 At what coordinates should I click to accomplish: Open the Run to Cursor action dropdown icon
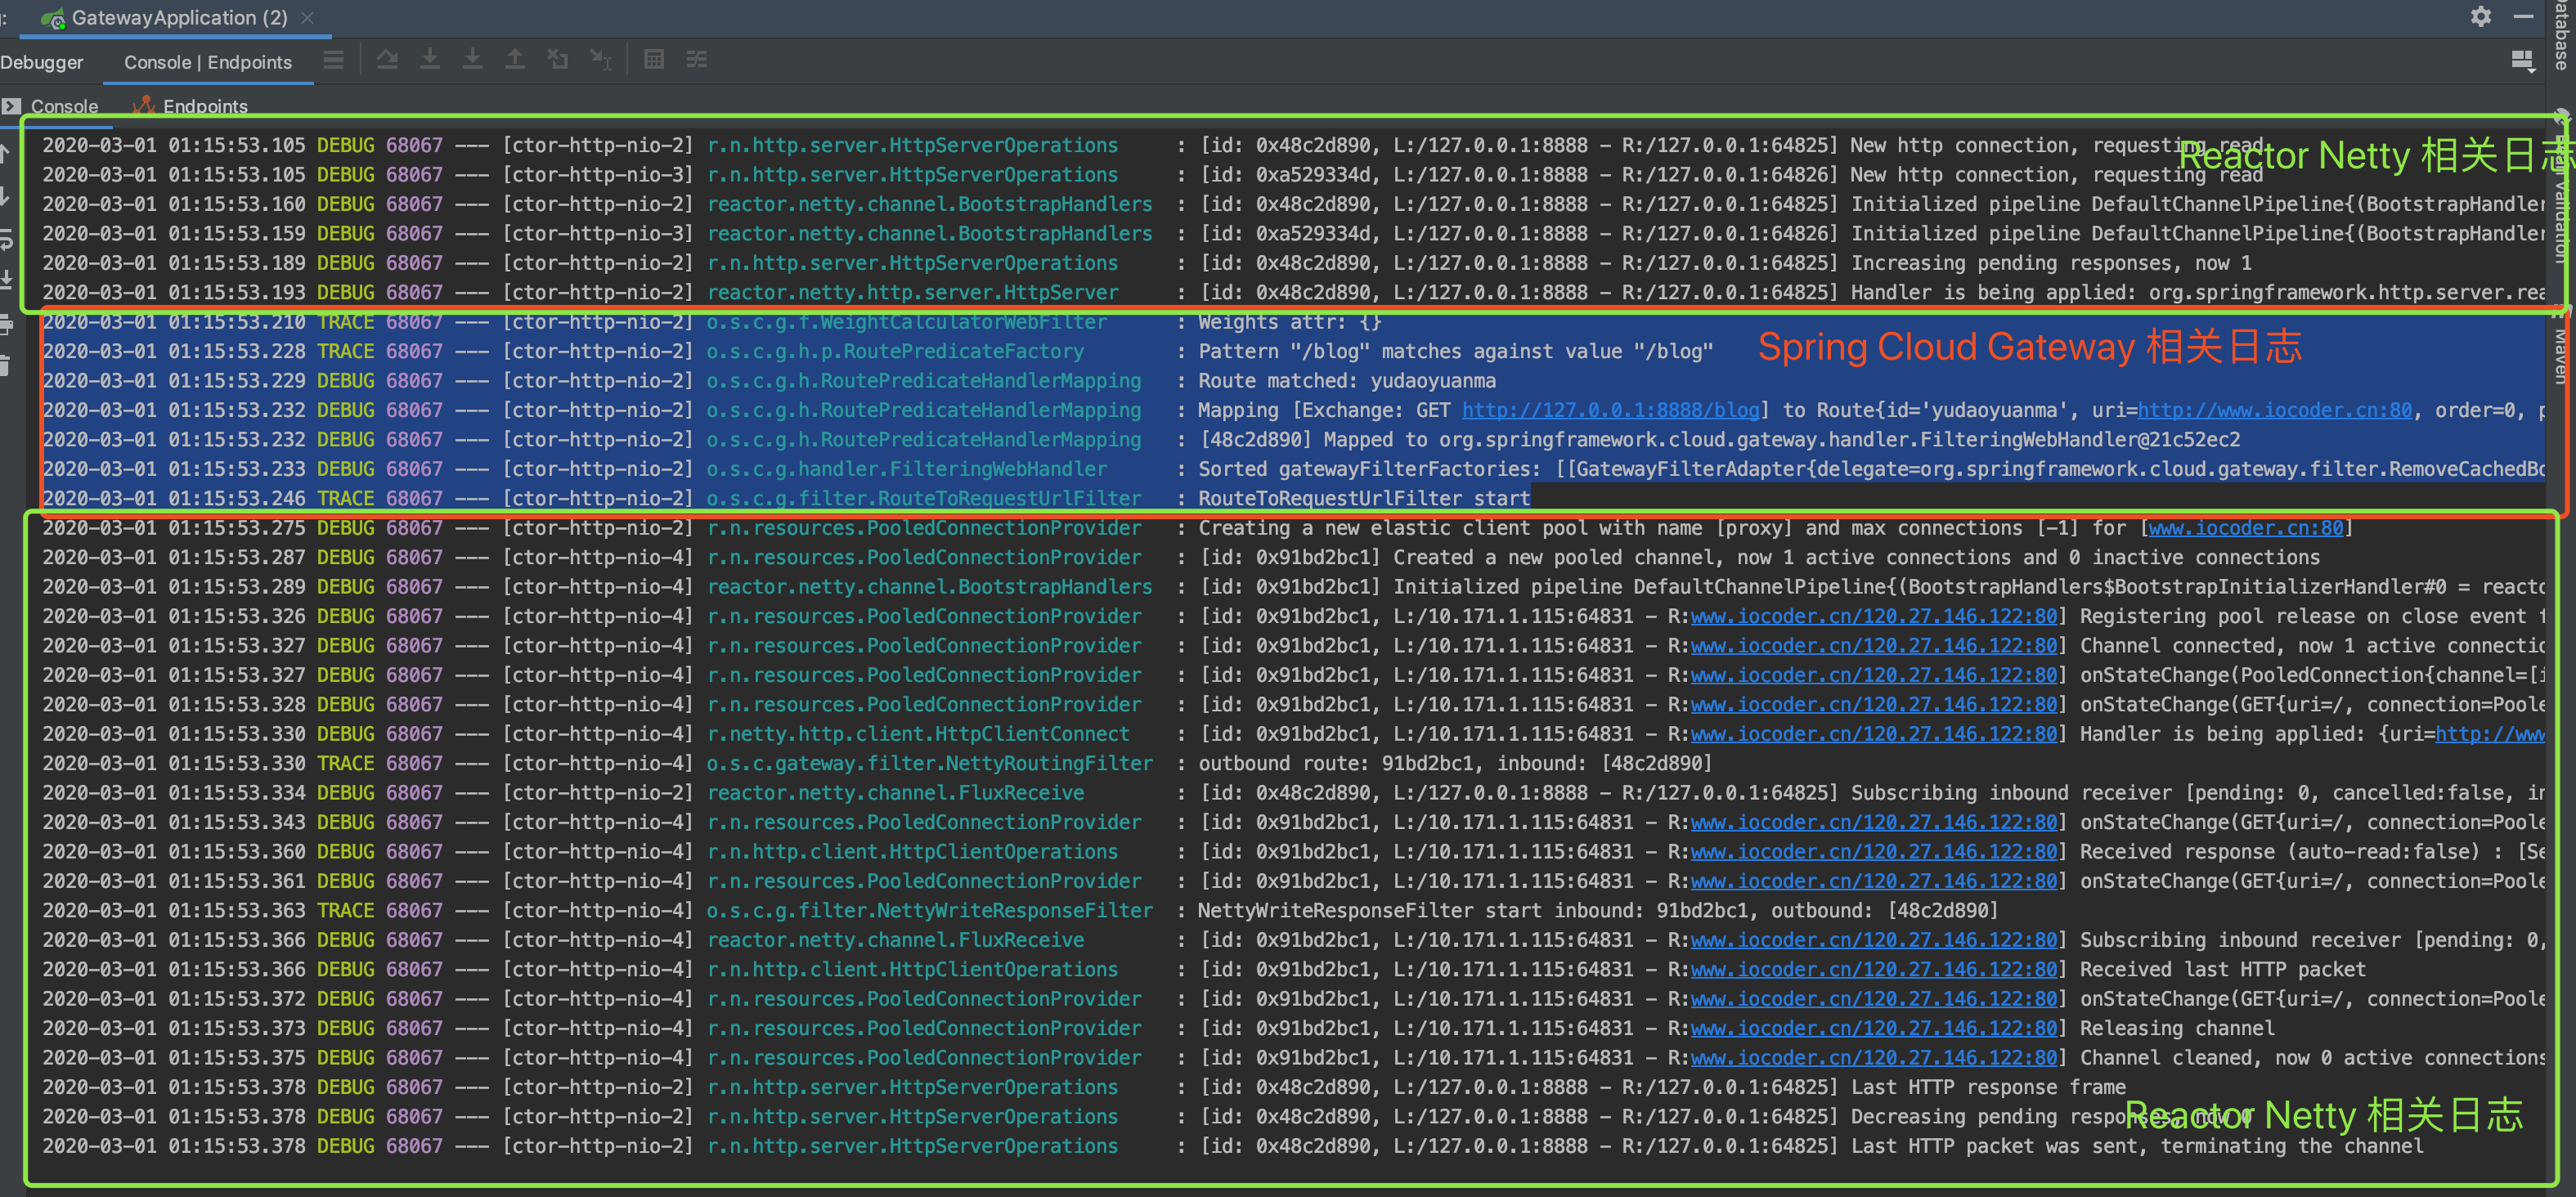point(601,58)
